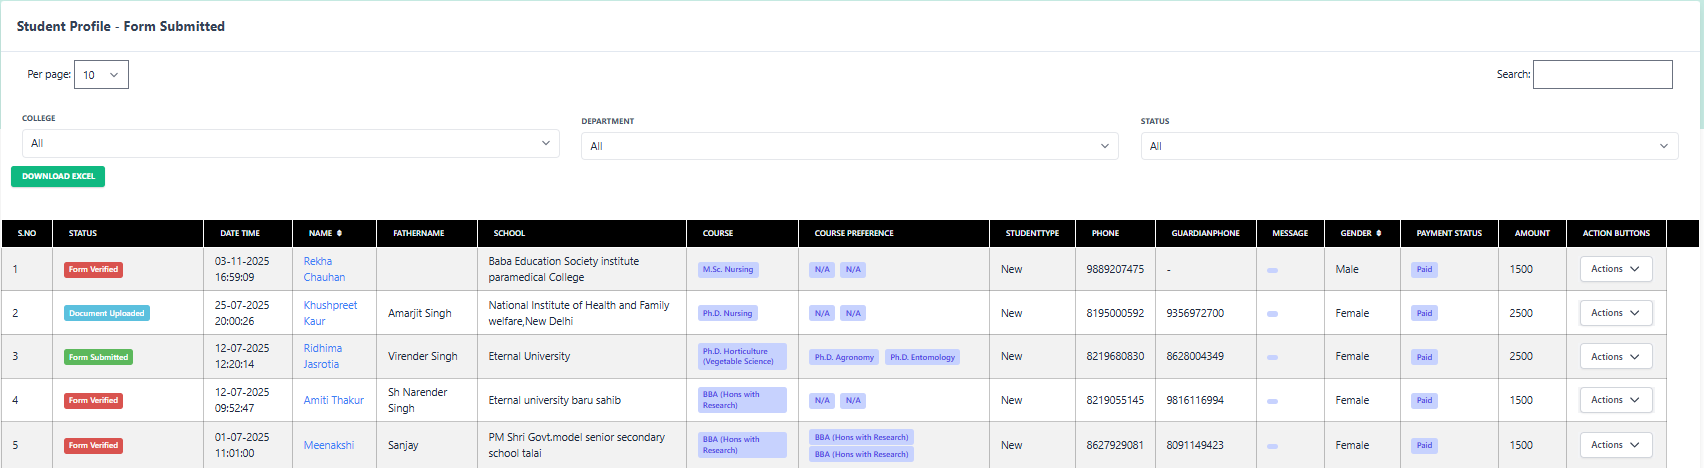Click Form Verified badge for Amiti Thakur
Image resolution: width=1704 pixels, height=468 pixels.
click(93, 400)
